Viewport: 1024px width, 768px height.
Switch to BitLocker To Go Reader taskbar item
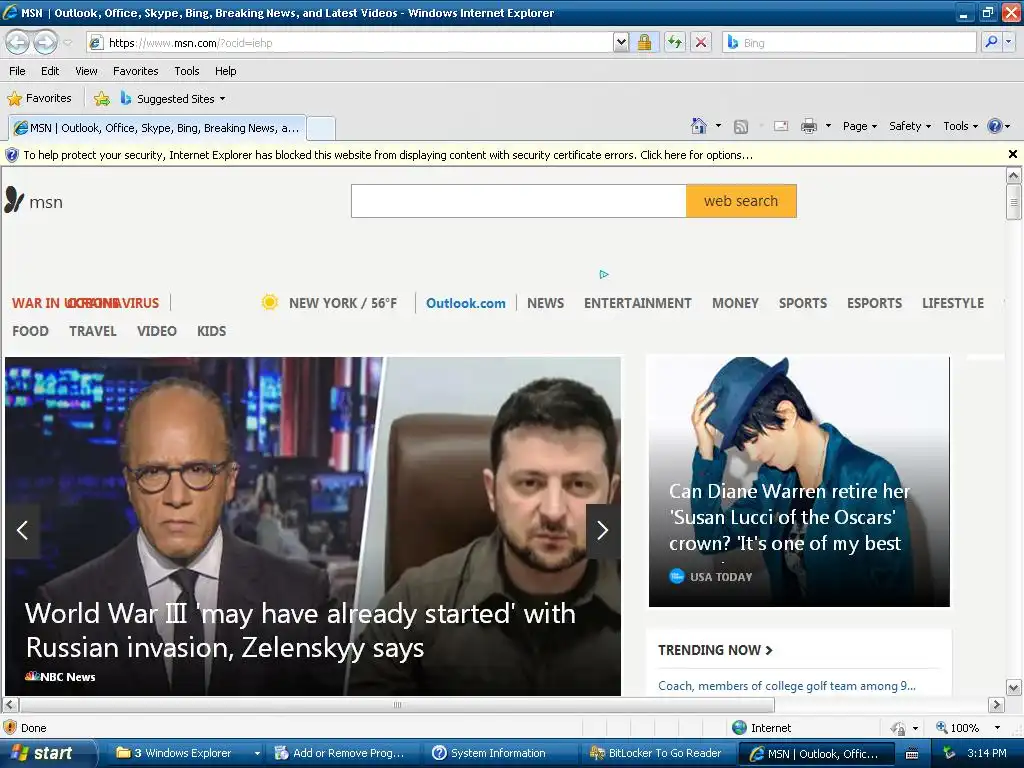(x=657, y=753)
